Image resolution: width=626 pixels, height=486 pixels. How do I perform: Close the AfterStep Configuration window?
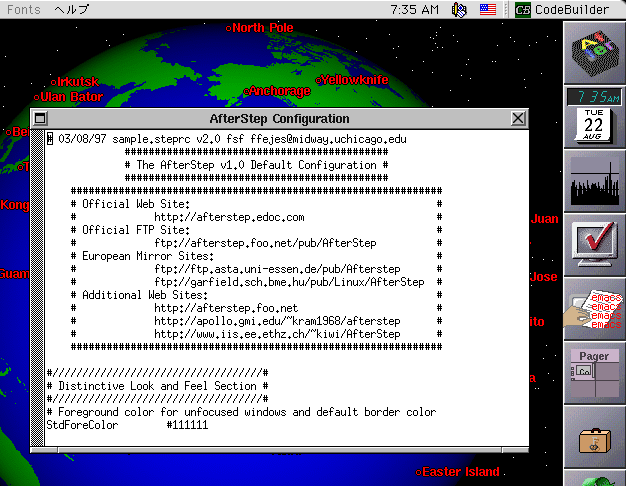[518, 119]
